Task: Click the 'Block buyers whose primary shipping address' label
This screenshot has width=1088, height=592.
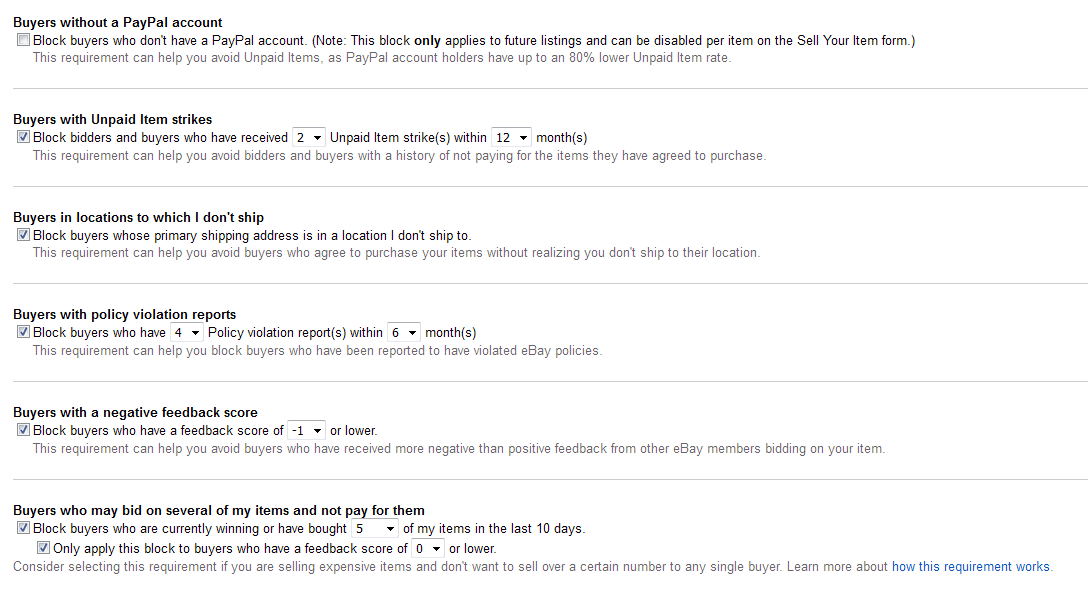Action: pos(252,235)
